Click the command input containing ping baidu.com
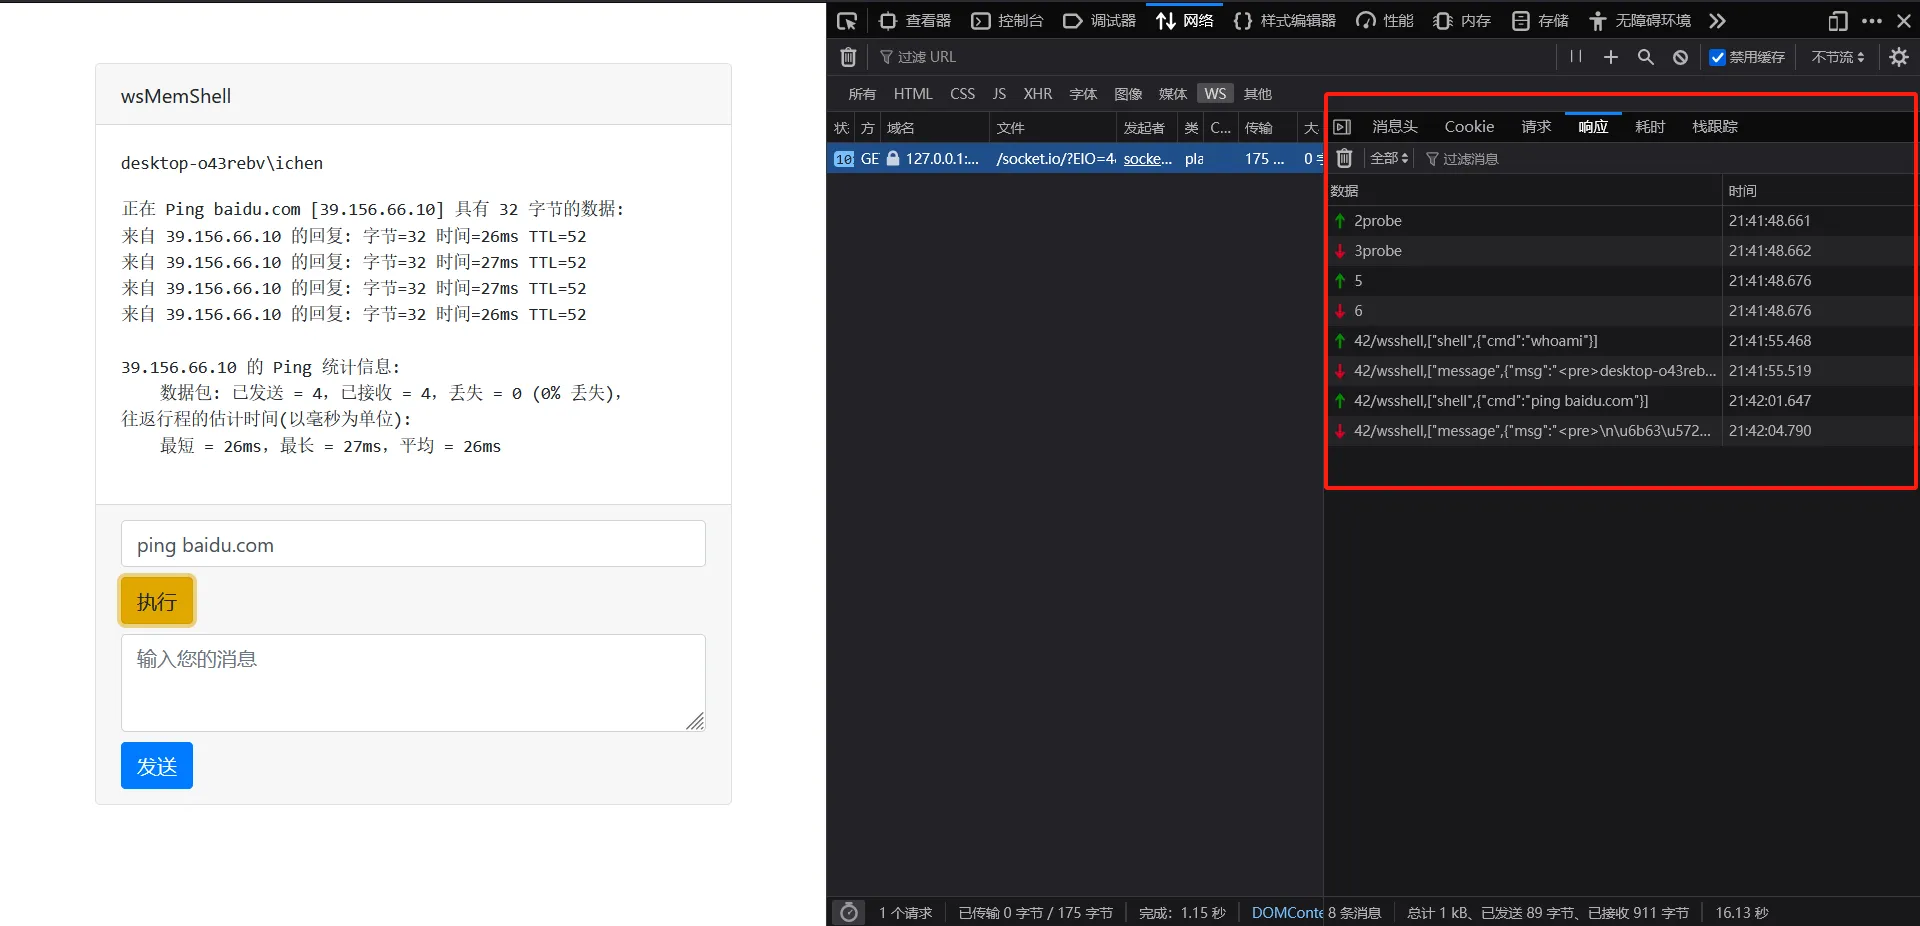1920x926 pixels. (413, 544)
